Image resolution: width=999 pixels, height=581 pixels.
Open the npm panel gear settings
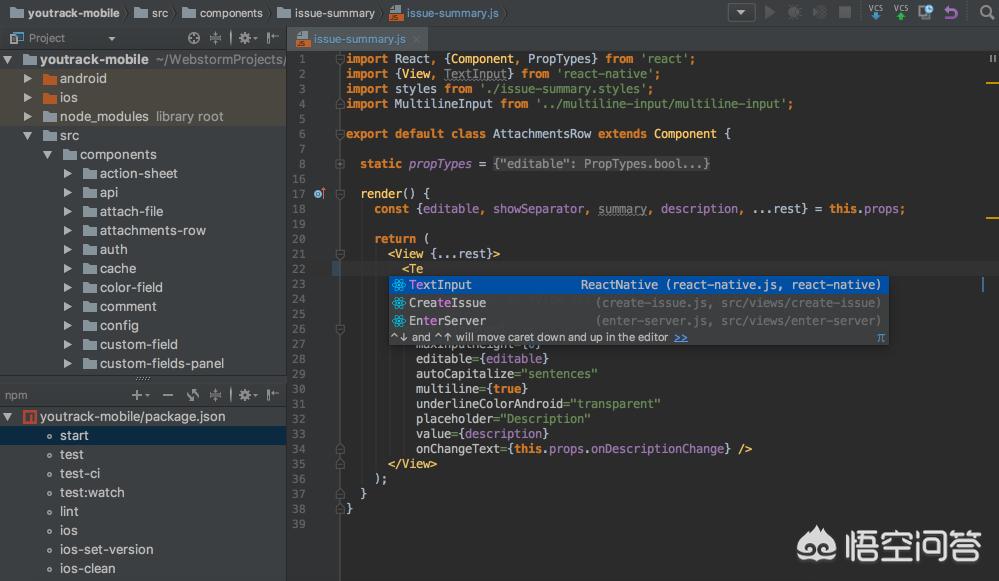pyautogui.click(x=247, y=395)
